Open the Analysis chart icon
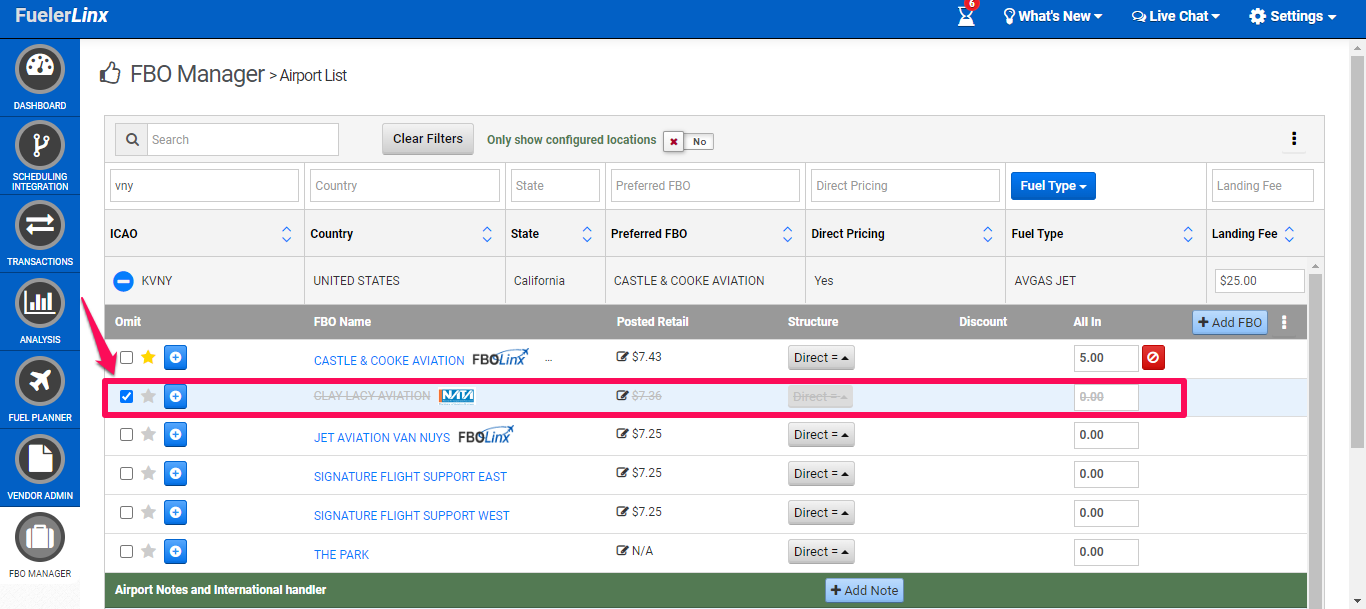Image resolution: width=1366 pixels, height=609 pixels. pos(40,304)
